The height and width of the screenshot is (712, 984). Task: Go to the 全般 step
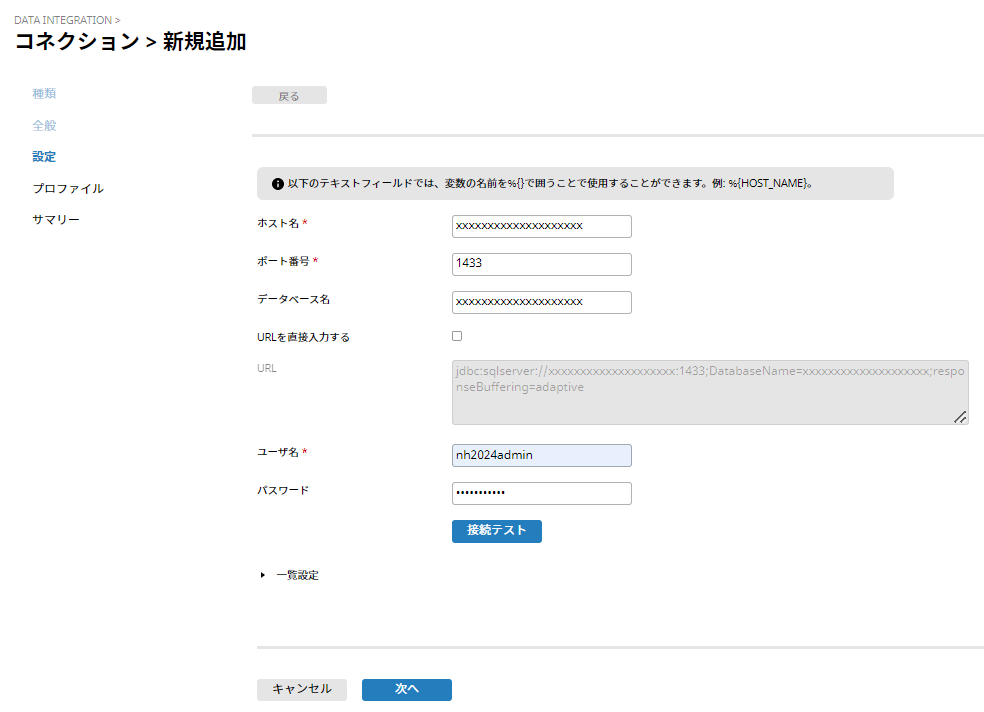point(44,125)
